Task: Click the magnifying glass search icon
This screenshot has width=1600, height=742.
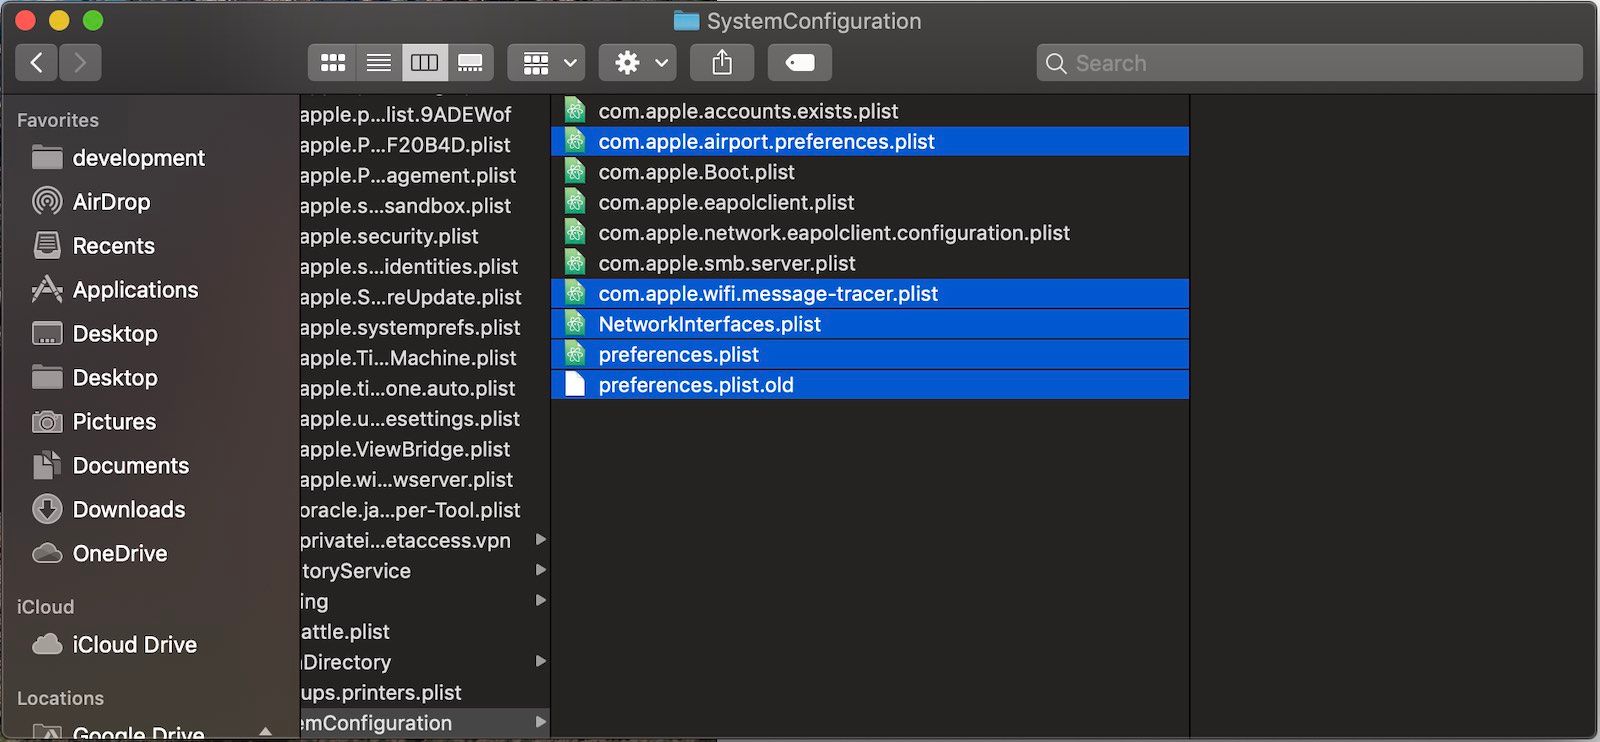Action: (1056, 63)
